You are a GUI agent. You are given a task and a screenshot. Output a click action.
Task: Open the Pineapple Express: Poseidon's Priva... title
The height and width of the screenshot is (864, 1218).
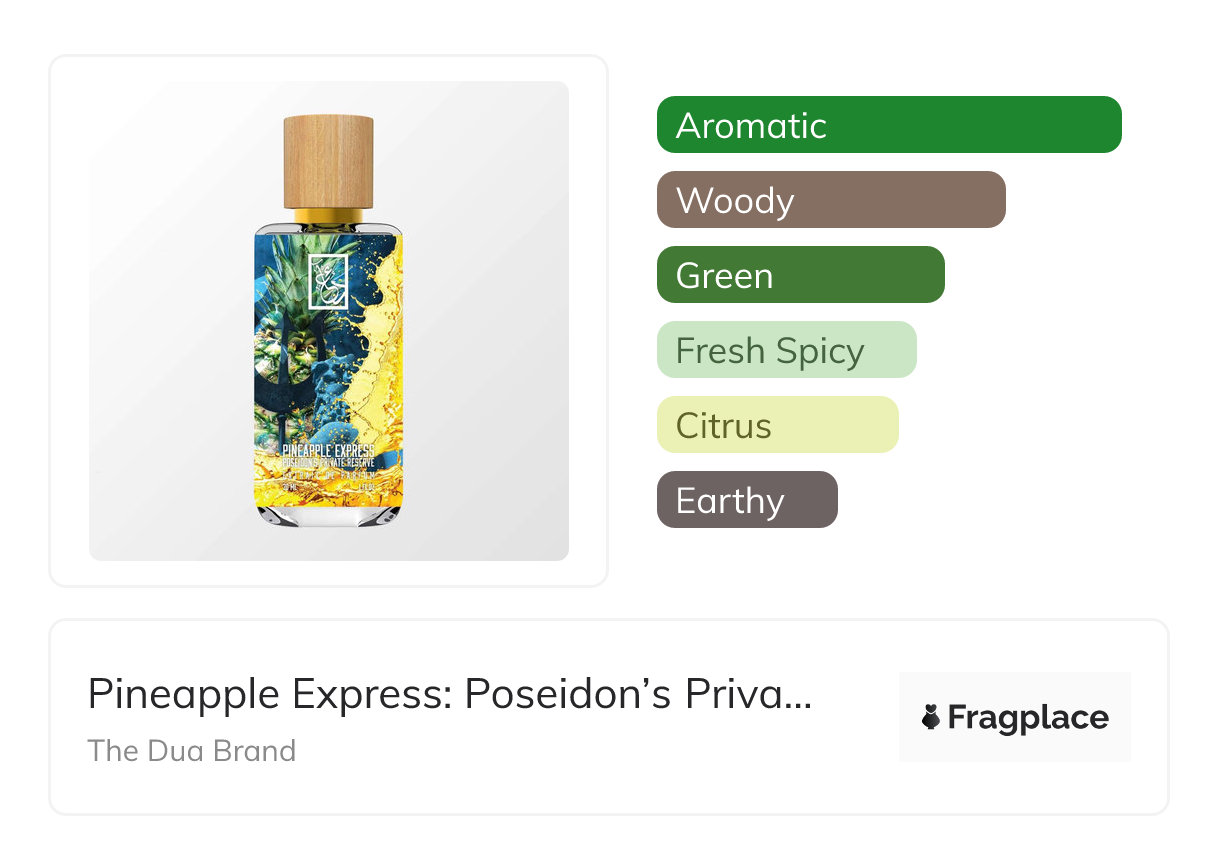[x=449, y=693]
